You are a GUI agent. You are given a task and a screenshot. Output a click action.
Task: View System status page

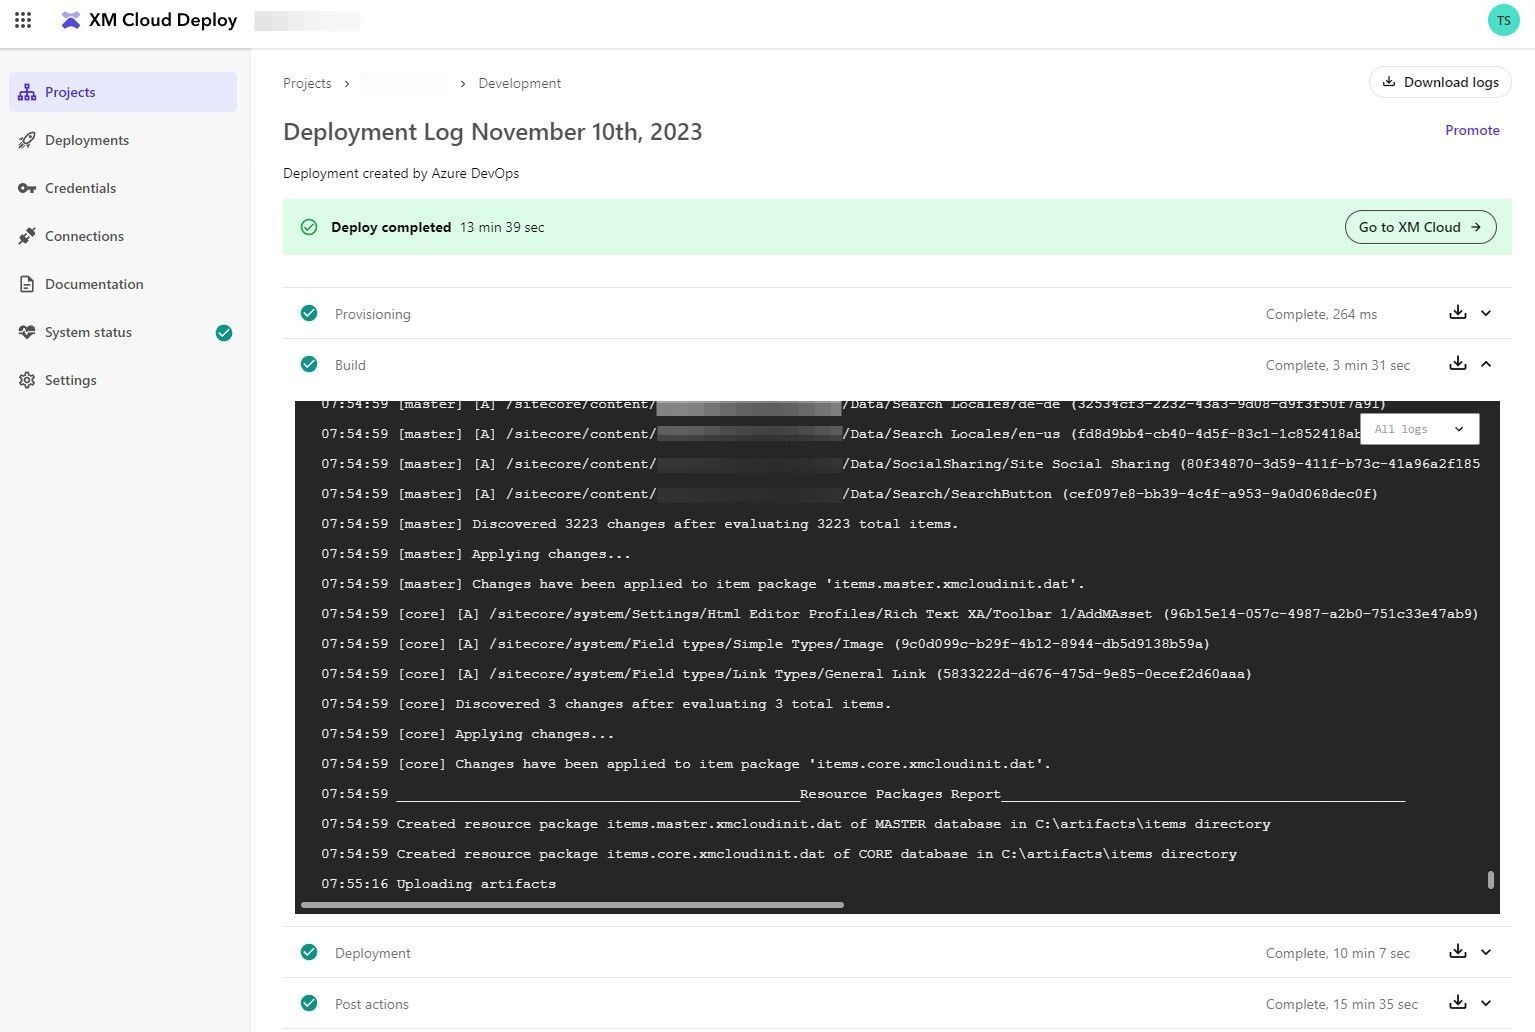click(x=123, y=332)
